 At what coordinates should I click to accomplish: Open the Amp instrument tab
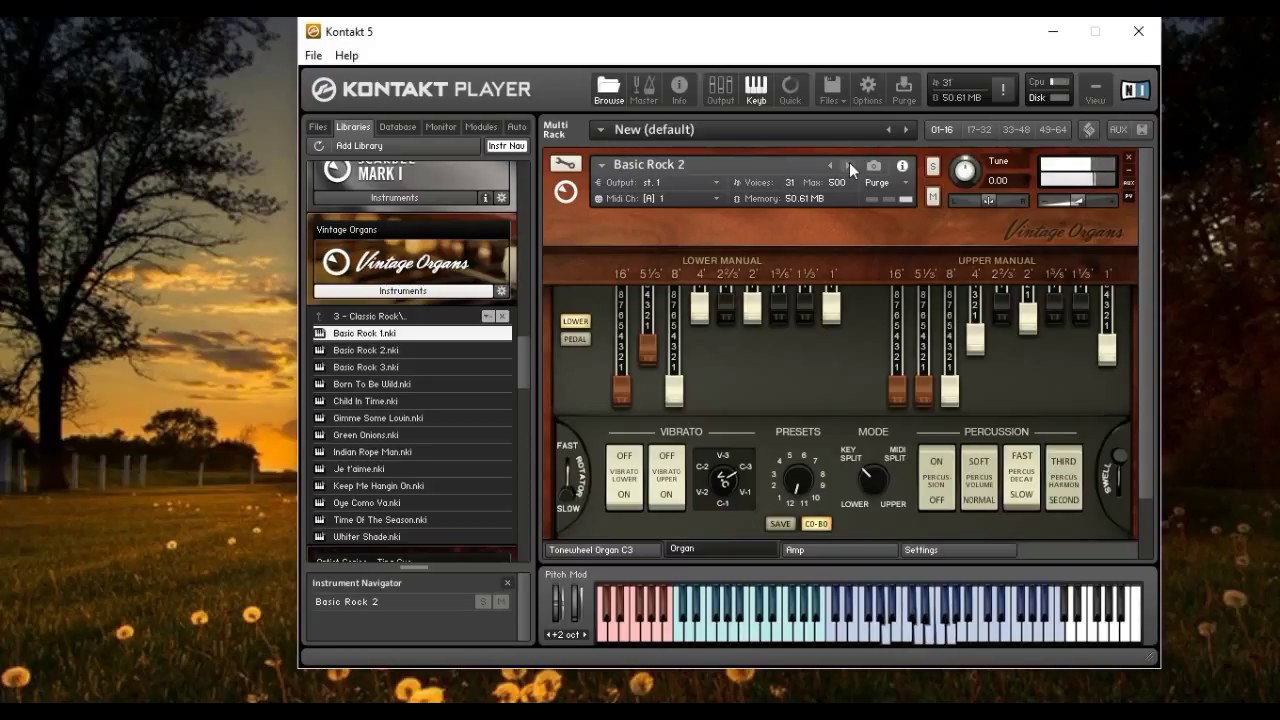click(x=838, y=550)
